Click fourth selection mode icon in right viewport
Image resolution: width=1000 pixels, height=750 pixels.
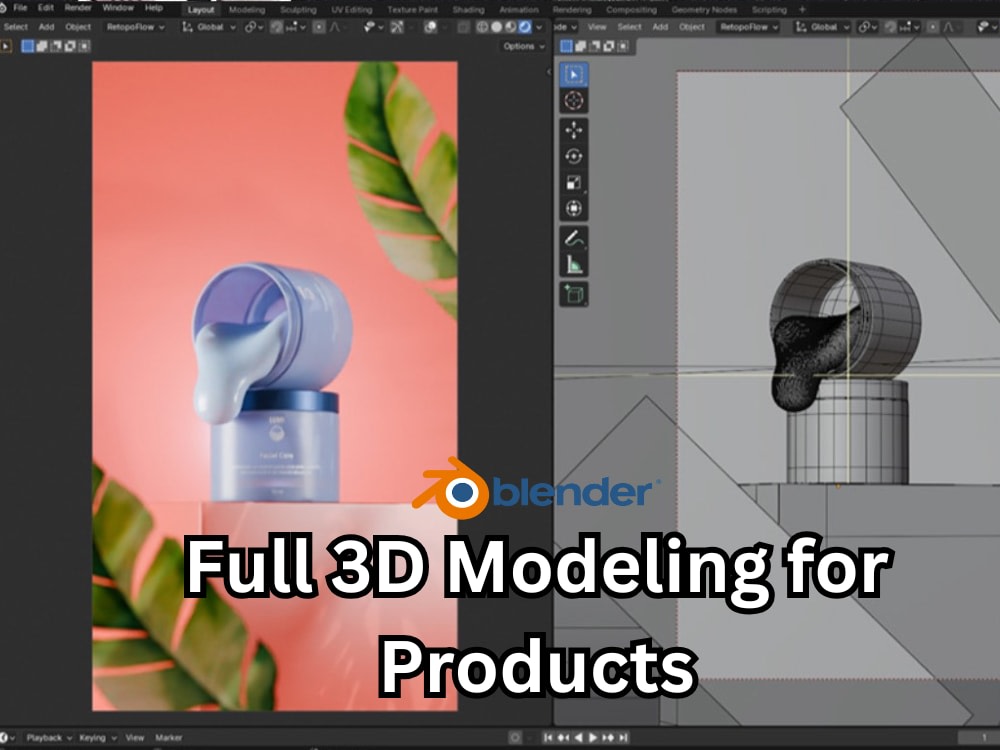coord(608,46)
